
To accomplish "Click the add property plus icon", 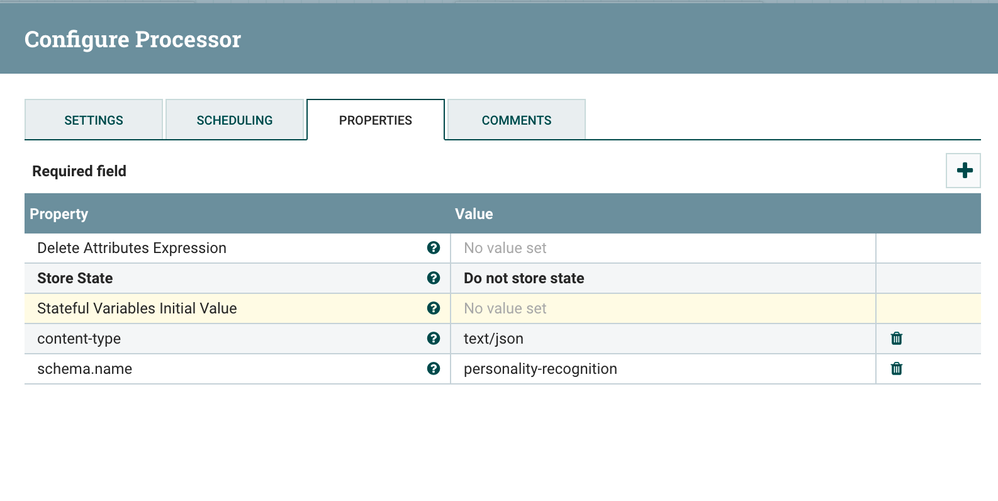I will 964,171.
